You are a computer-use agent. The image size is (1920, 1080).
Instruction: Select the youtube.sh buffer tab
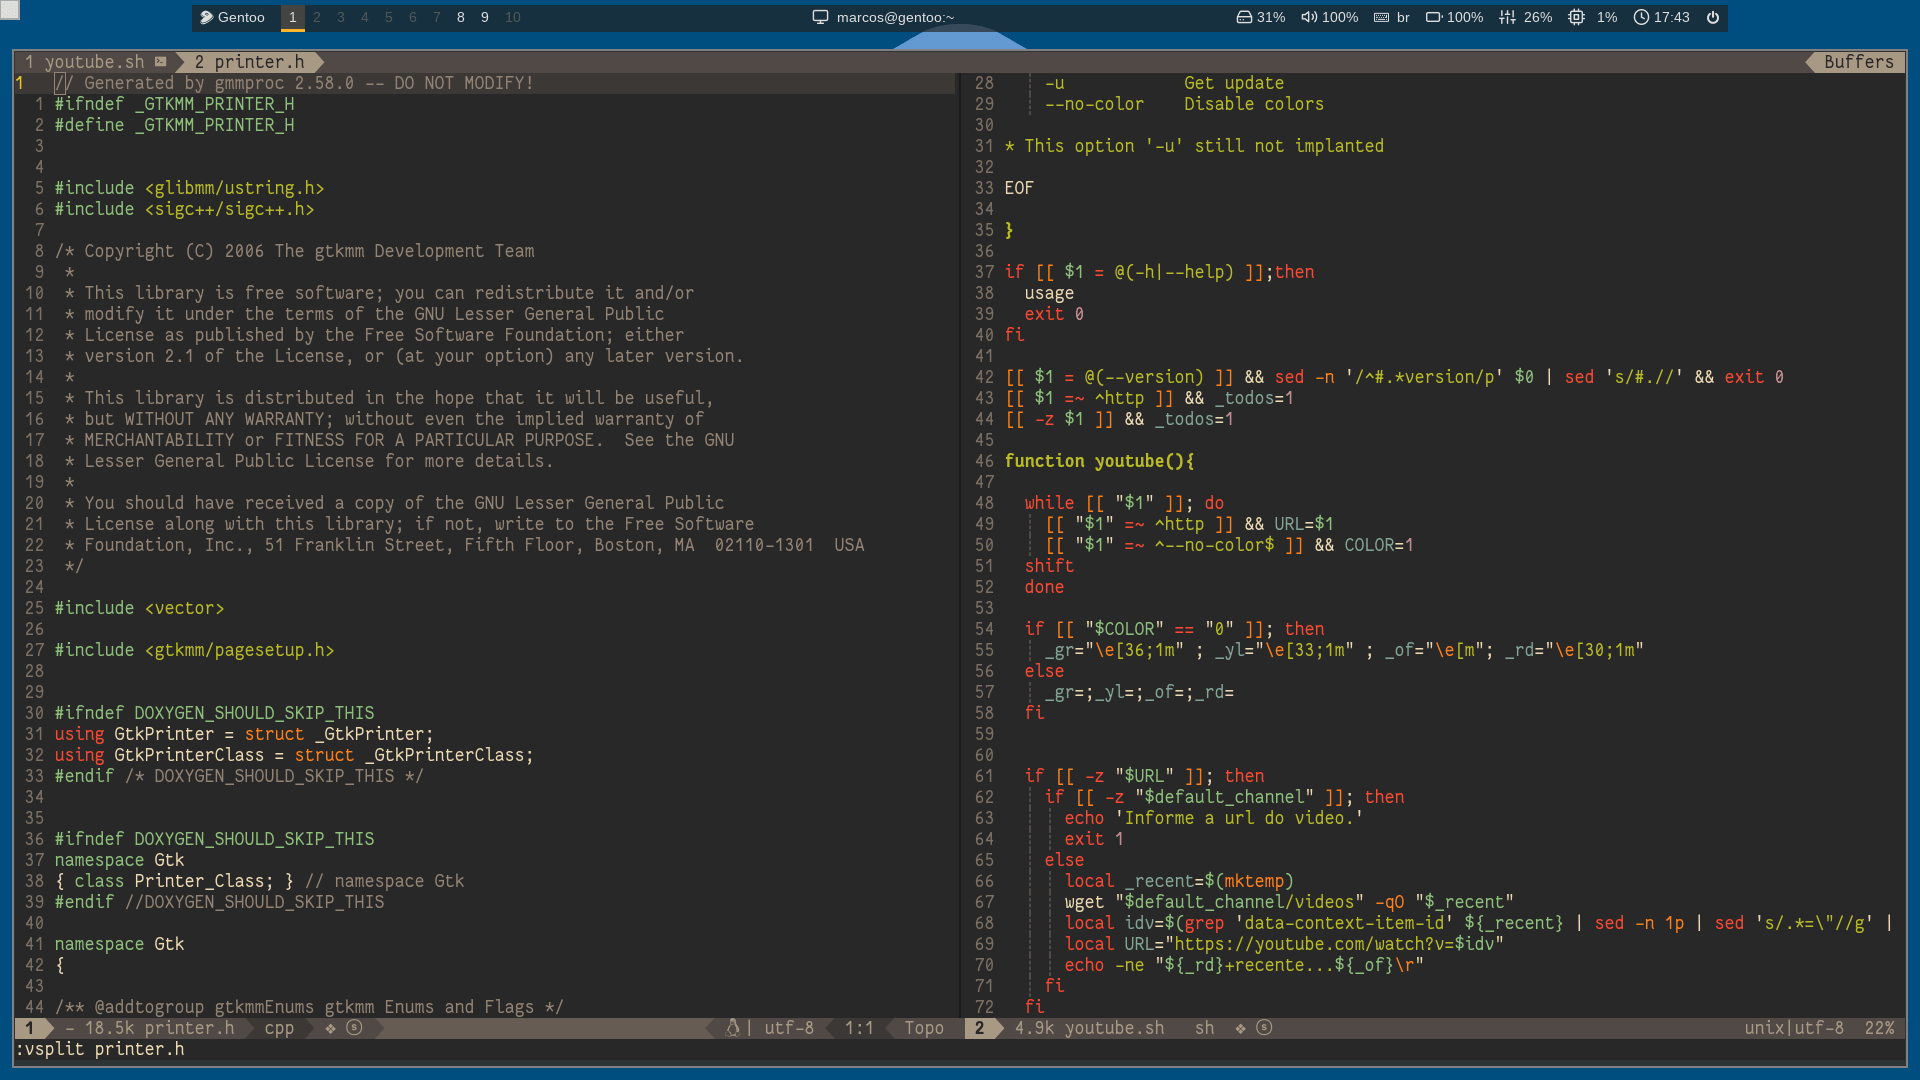[x=94, y=62]
